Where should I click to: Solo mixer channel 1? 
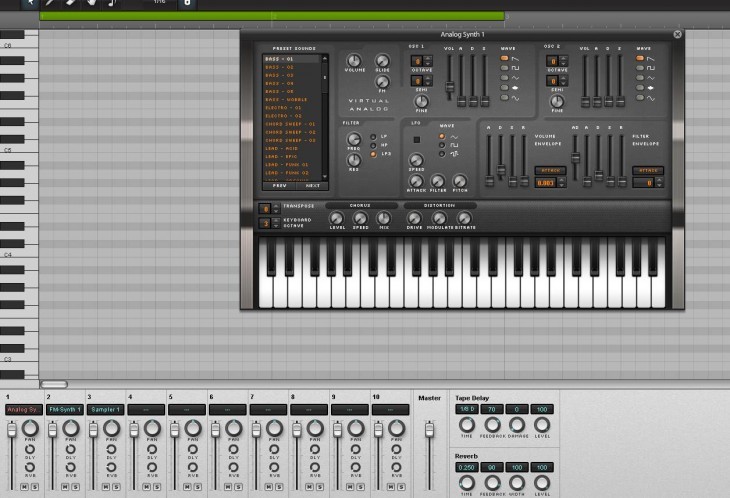pos(34,487)
